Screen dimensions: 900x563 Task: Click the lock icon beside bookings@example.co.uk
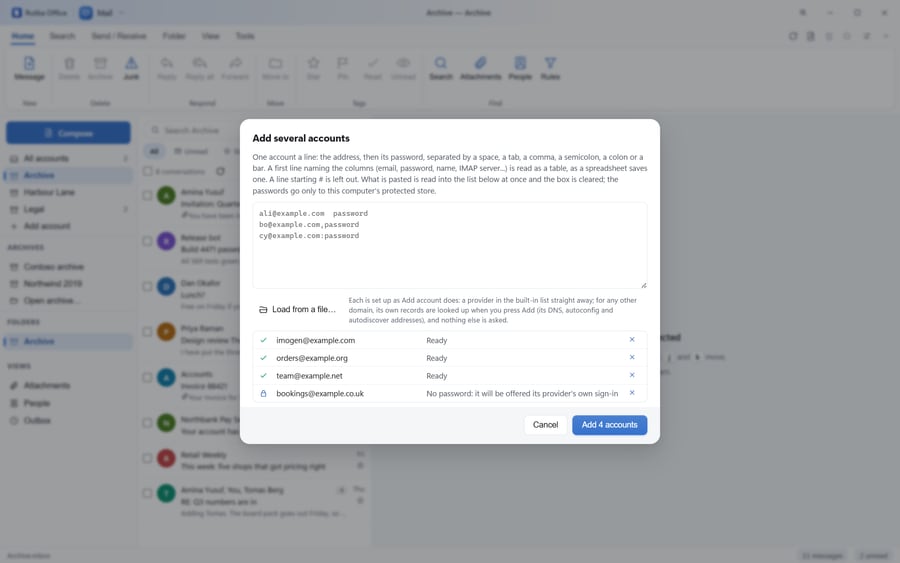(263, 394)
